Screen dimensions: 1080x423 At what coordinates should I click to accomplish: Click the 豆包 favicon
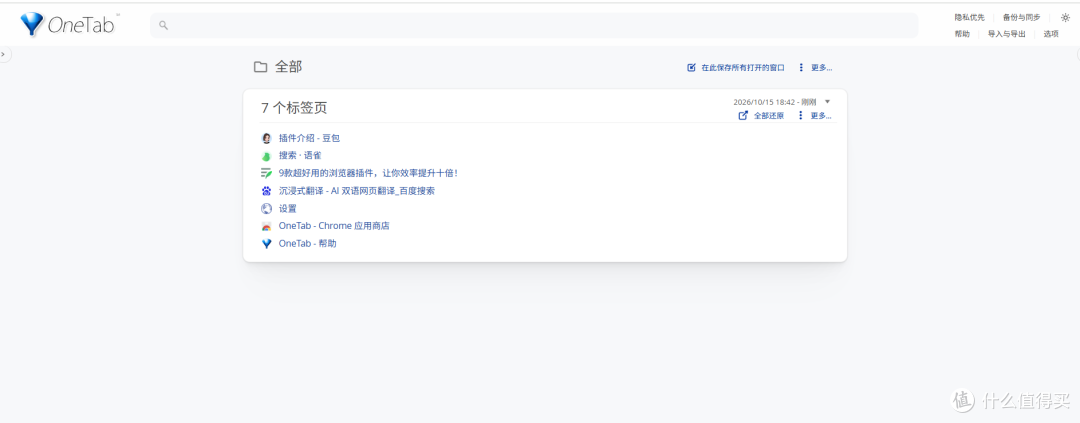pos(267,138)
